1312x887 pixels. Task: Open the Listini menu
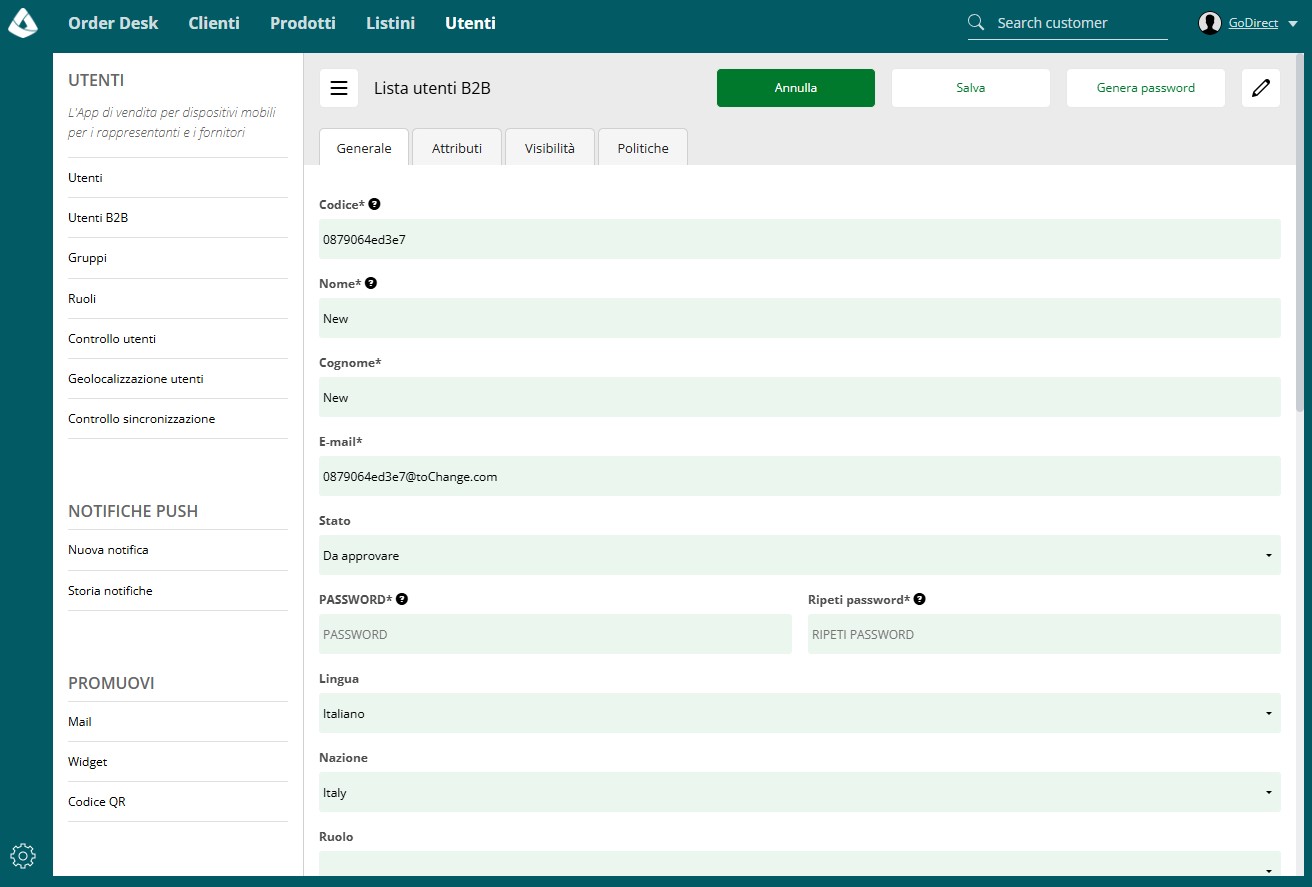[390, 23]
